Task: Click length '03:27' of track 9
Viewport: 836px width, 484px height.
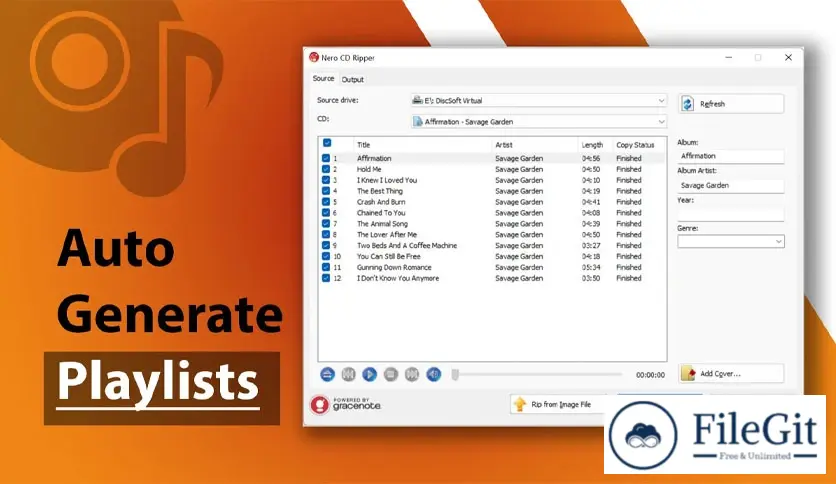Action: [591, 246]
